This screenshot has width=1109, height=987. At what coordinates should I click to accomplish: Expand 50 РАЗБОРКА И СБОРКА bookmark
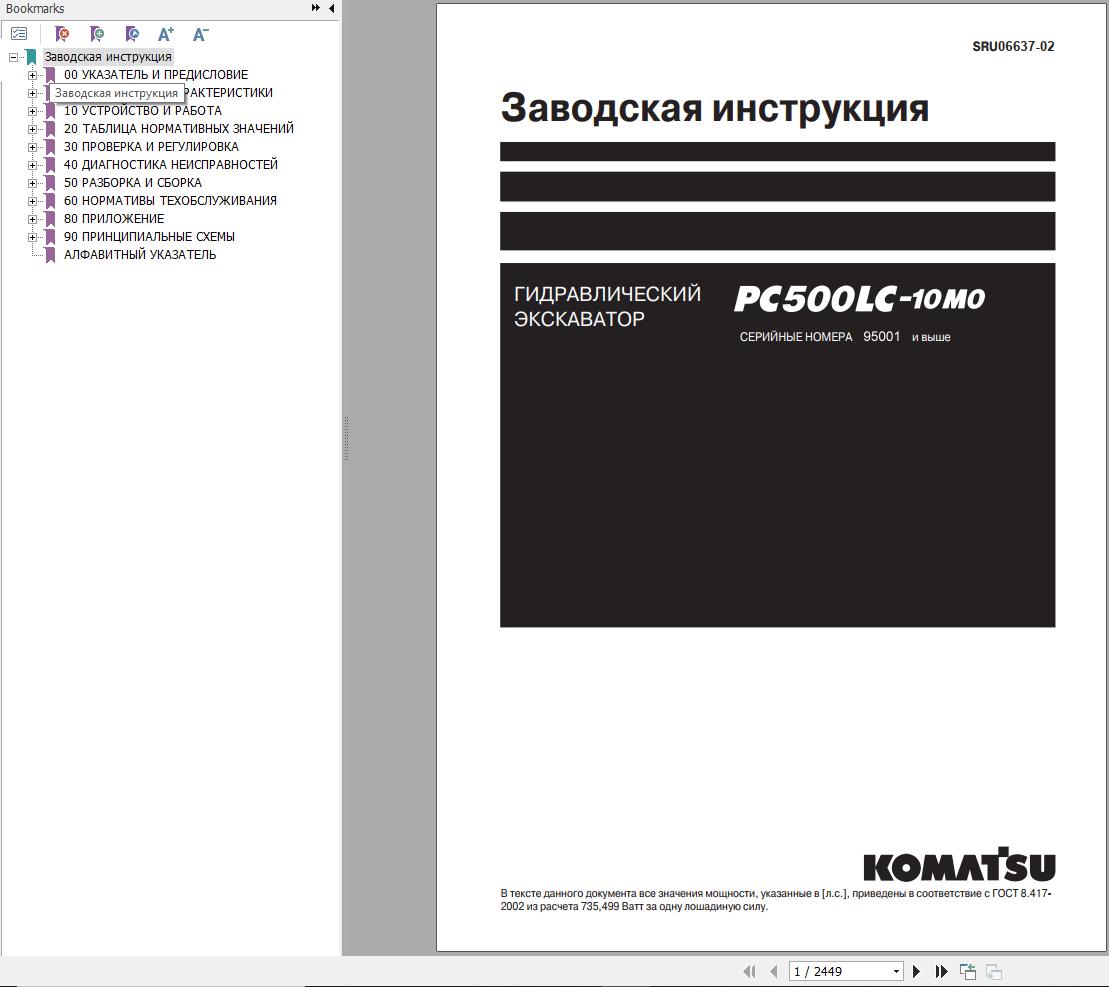[x=32, y=183]
